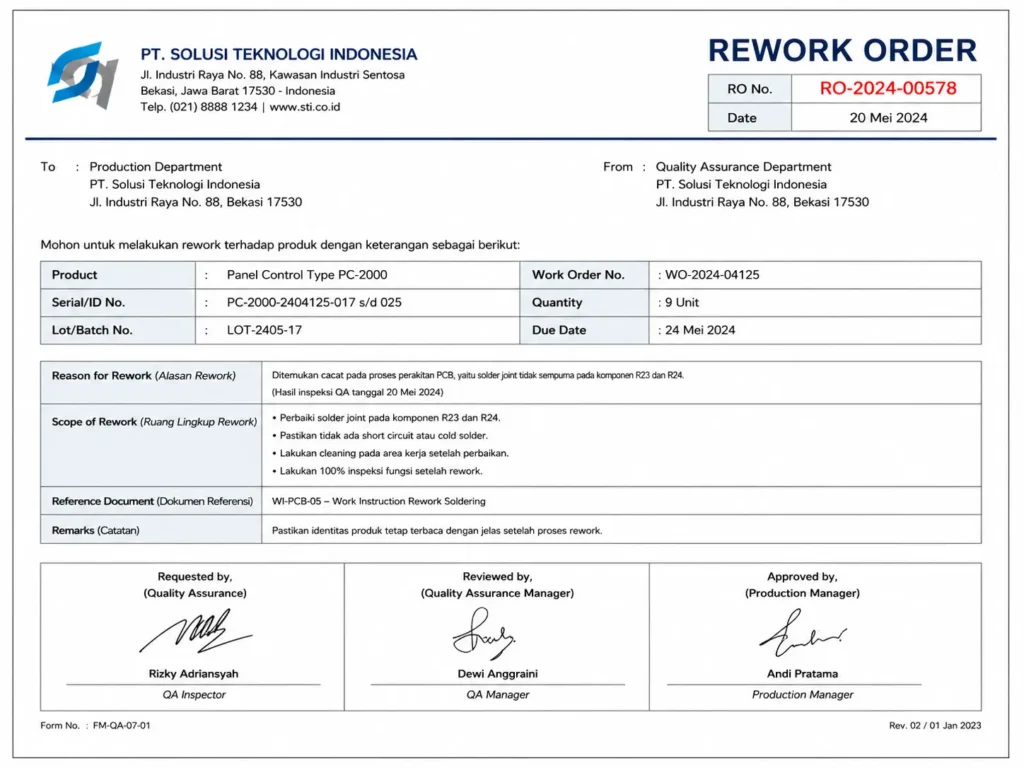
Task: Open the www.sti.co.id website address
Action: [305, 106]
